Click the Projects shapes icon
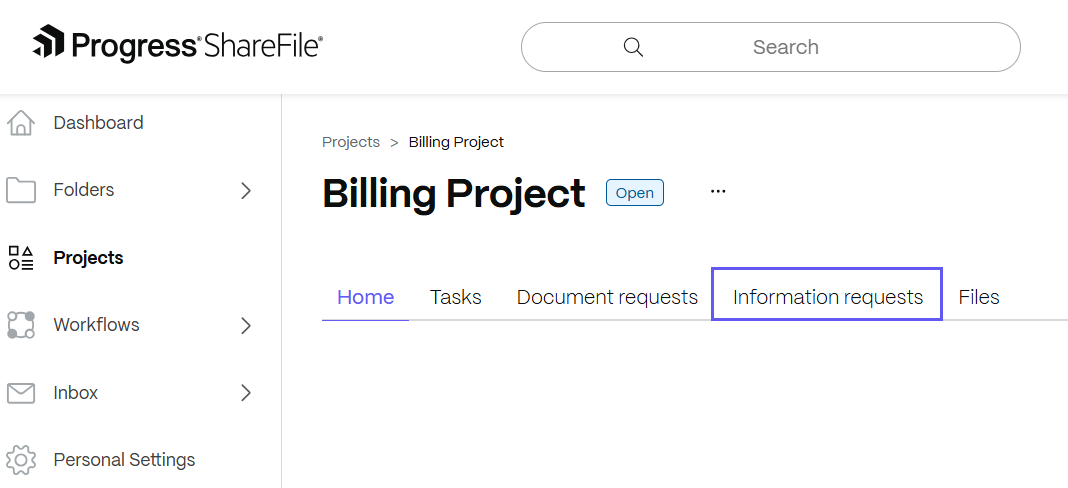Viewport: 1068px width, 488px height. (x=21, y=258)
